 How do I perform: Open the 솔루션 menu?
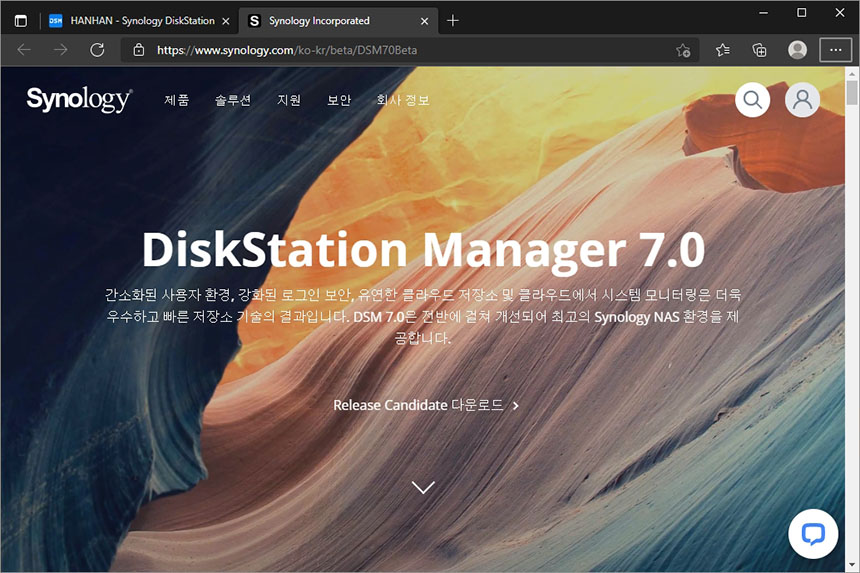233,100
